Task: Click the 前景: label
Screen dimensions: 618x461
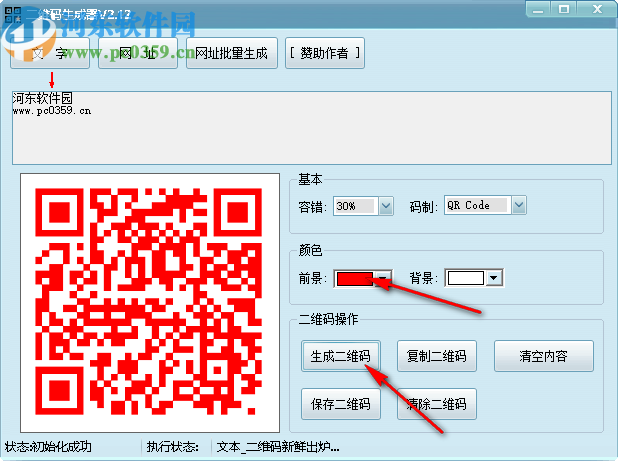Action: (313, 279)
